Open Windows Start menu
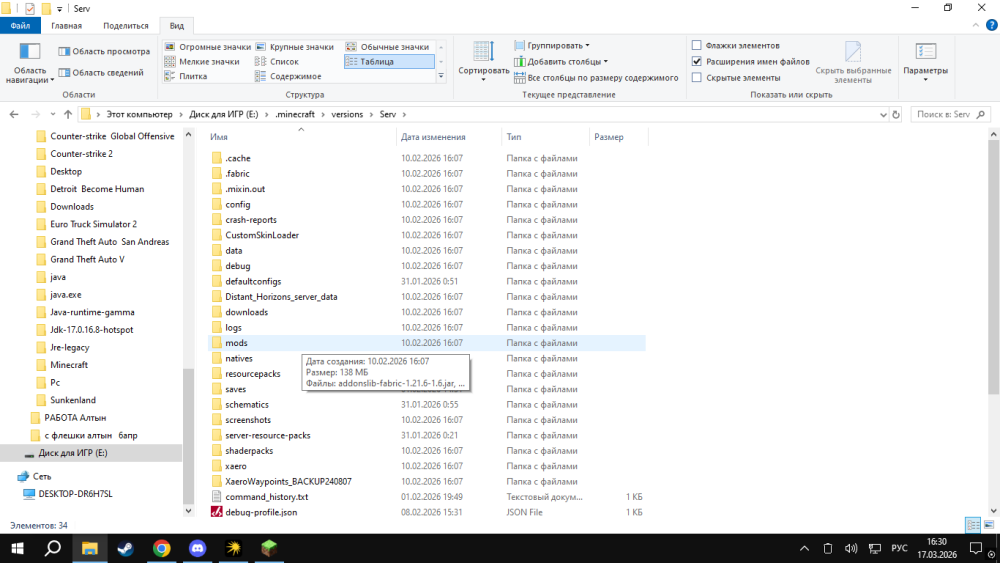1000x563 pixels. pyautogui.click(x=17, y=548)
